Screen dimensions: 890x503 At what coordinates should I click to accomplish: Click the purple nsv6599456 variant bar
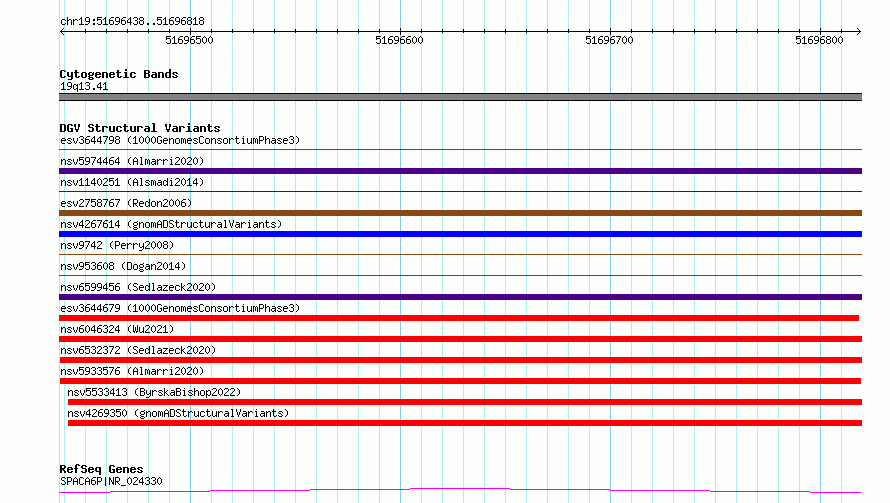(x=460, y=297)
